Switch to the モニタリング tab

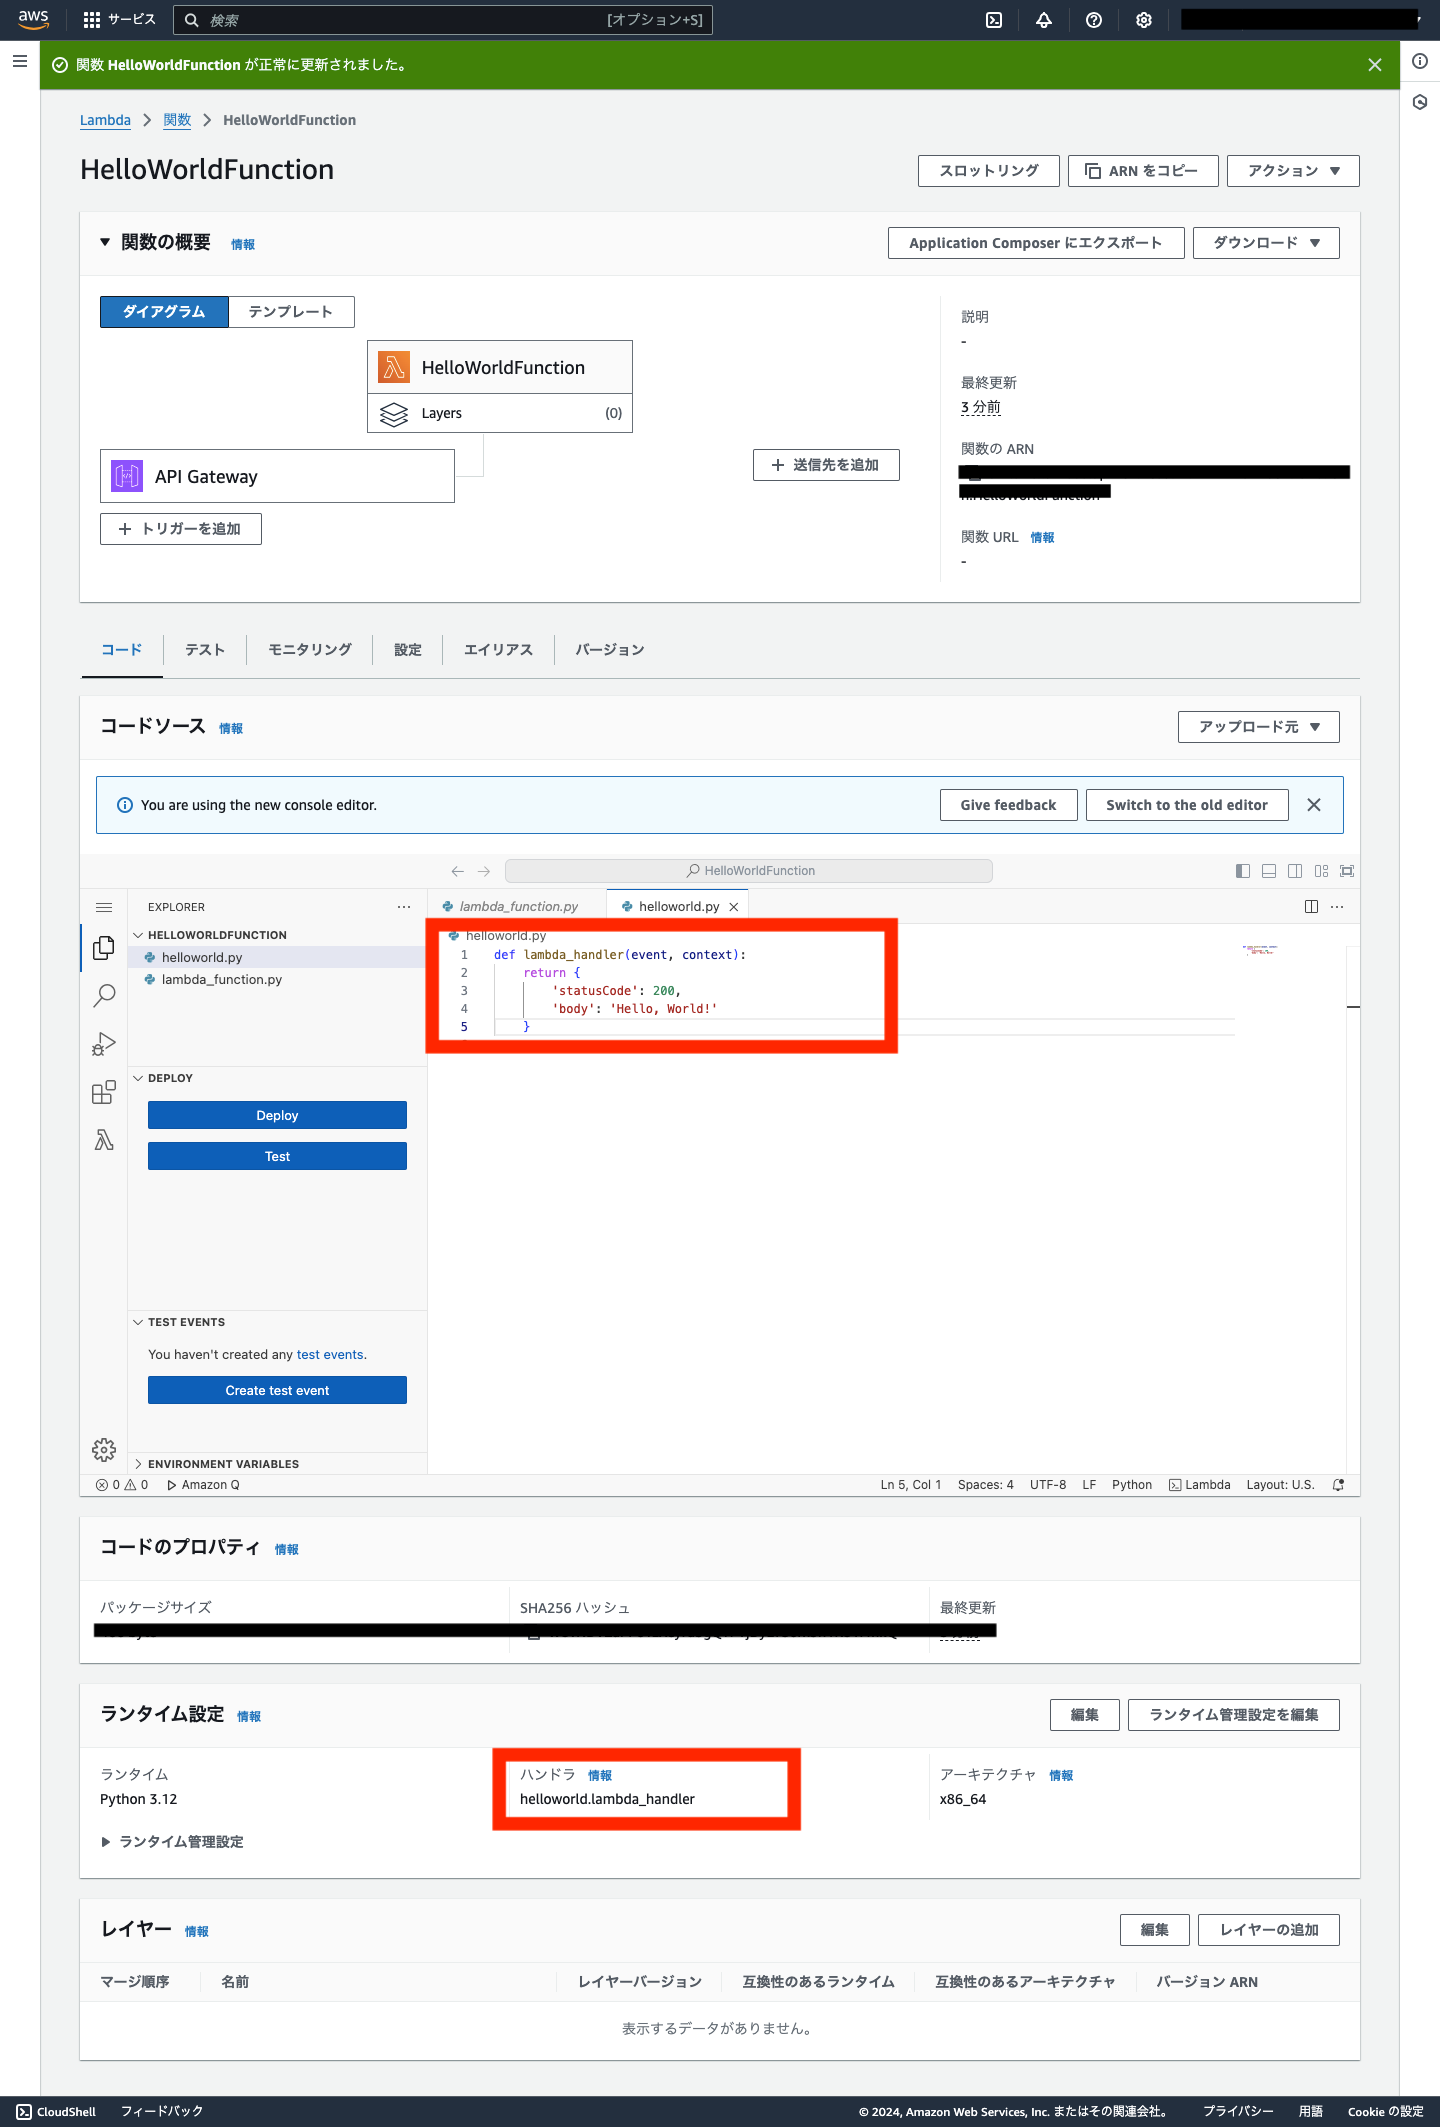tap(310, 650)
